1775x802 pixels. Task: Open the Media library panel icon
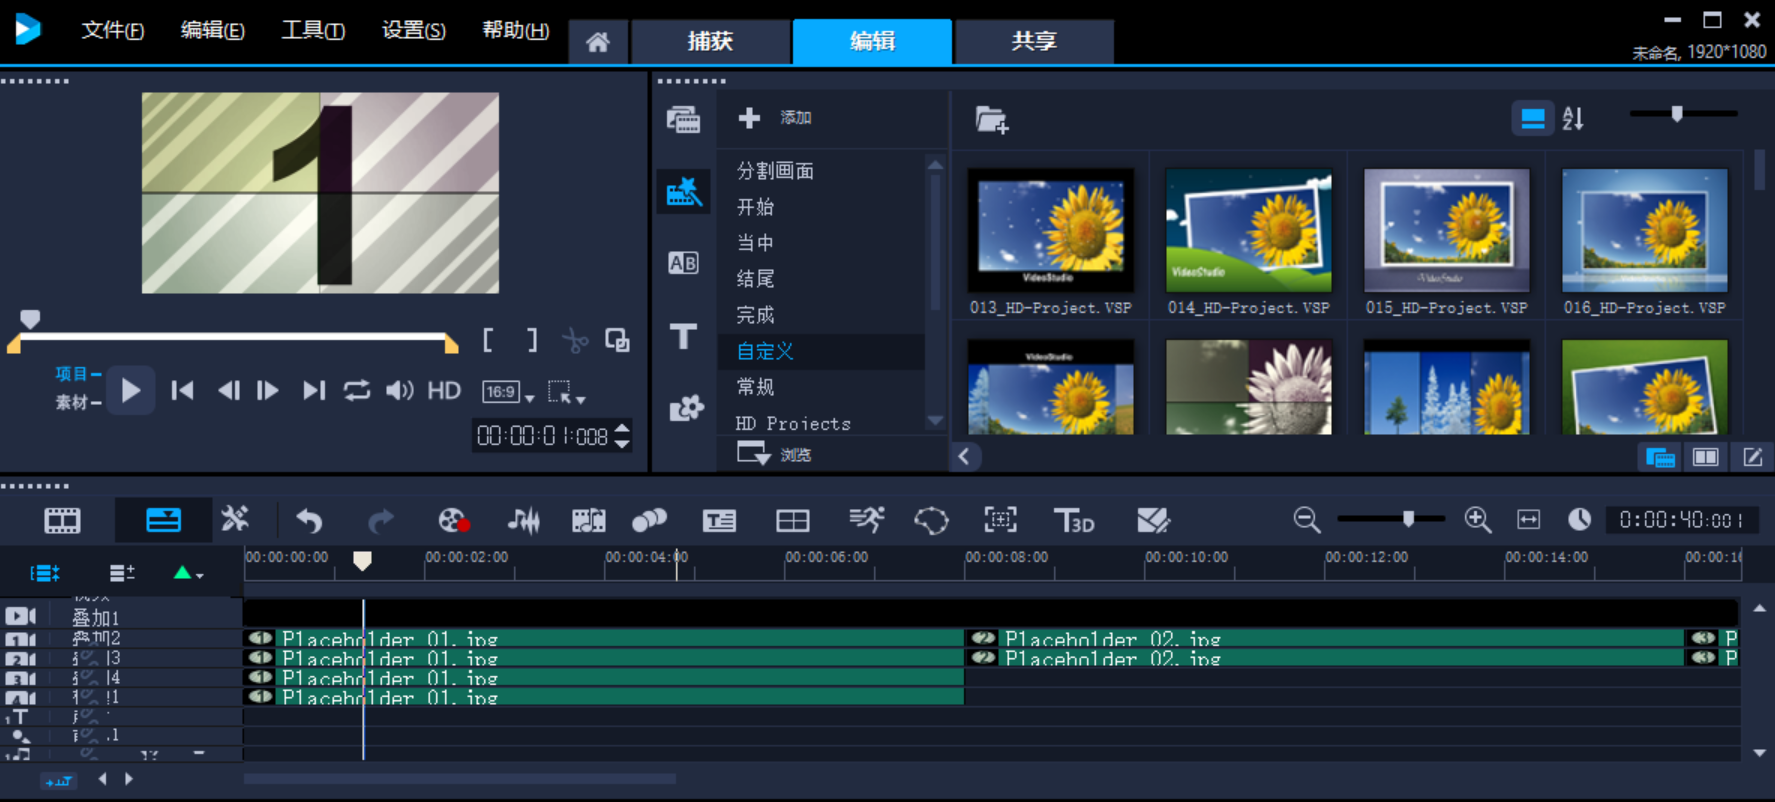click(683, 119)
